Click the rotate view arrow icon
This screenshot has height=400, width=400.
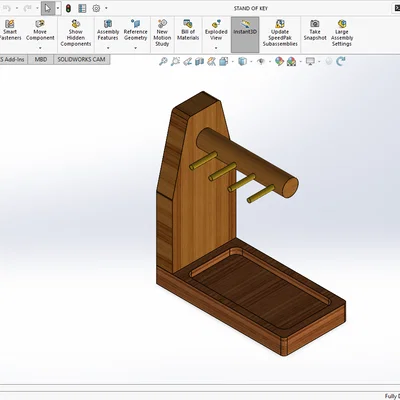point(341,61)
